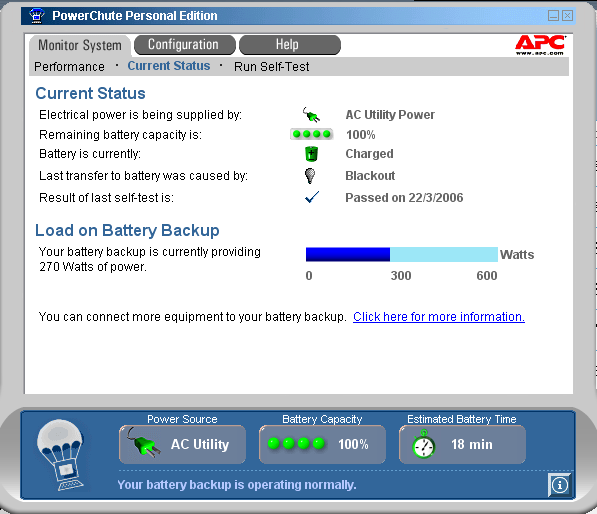Click the 'Estimated Battery Time' panel label
Image resolution: width=597 pixels, height=514 pixels.
point(461,419)
